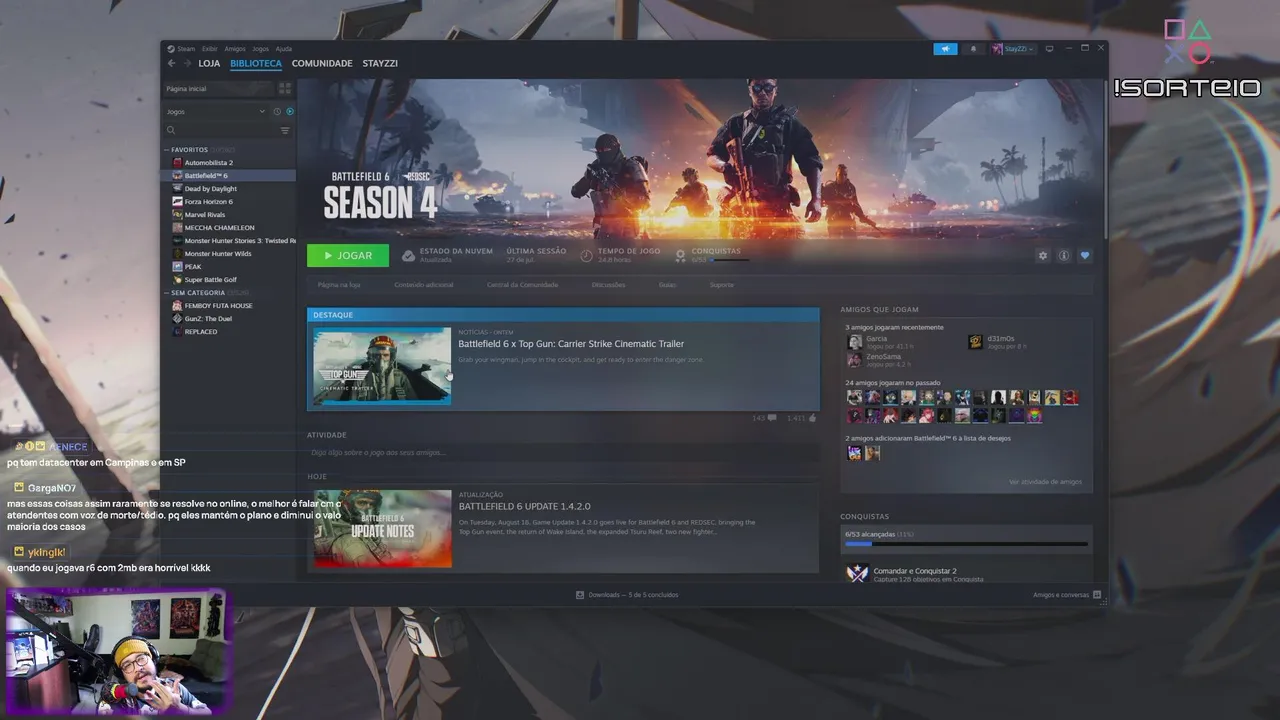Open d31m0s friend avatar
This screenshot has width=1280, height=720.
(x=975, y=342)
